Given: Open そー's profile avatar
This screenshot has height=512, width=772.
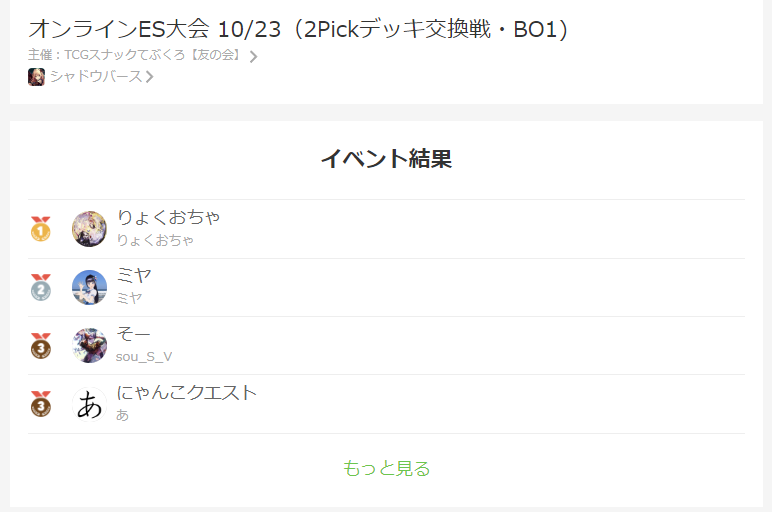Looking at the screenshot, I should click(x=89, y=346).
